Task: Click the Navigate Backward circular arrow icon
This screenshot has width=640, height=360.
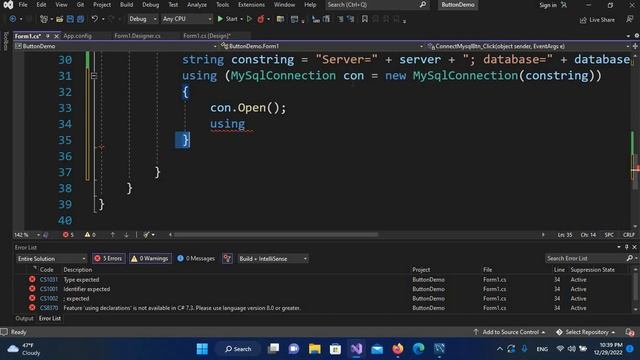Action: (x=13, y=19)
